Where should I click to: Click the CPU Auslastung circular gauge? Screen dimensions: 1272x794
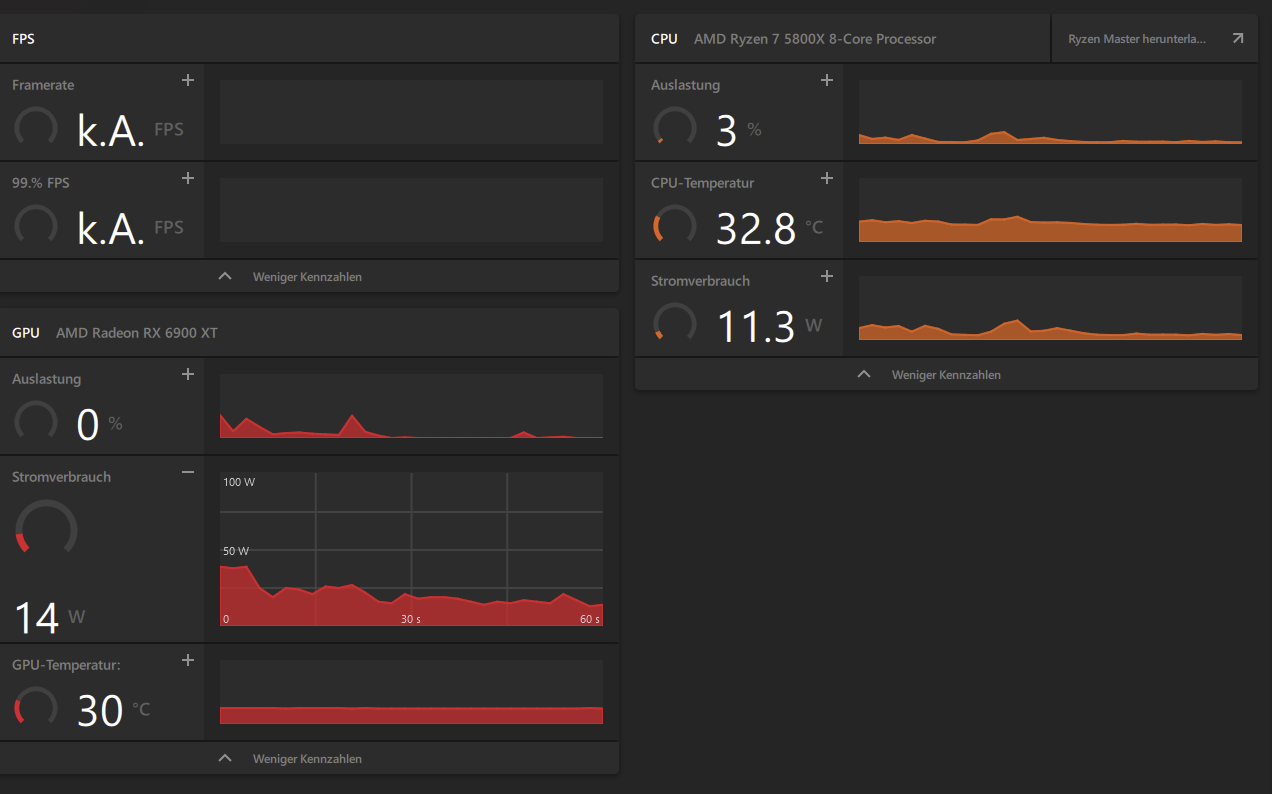pyautogui.click(x=675, y=127)
